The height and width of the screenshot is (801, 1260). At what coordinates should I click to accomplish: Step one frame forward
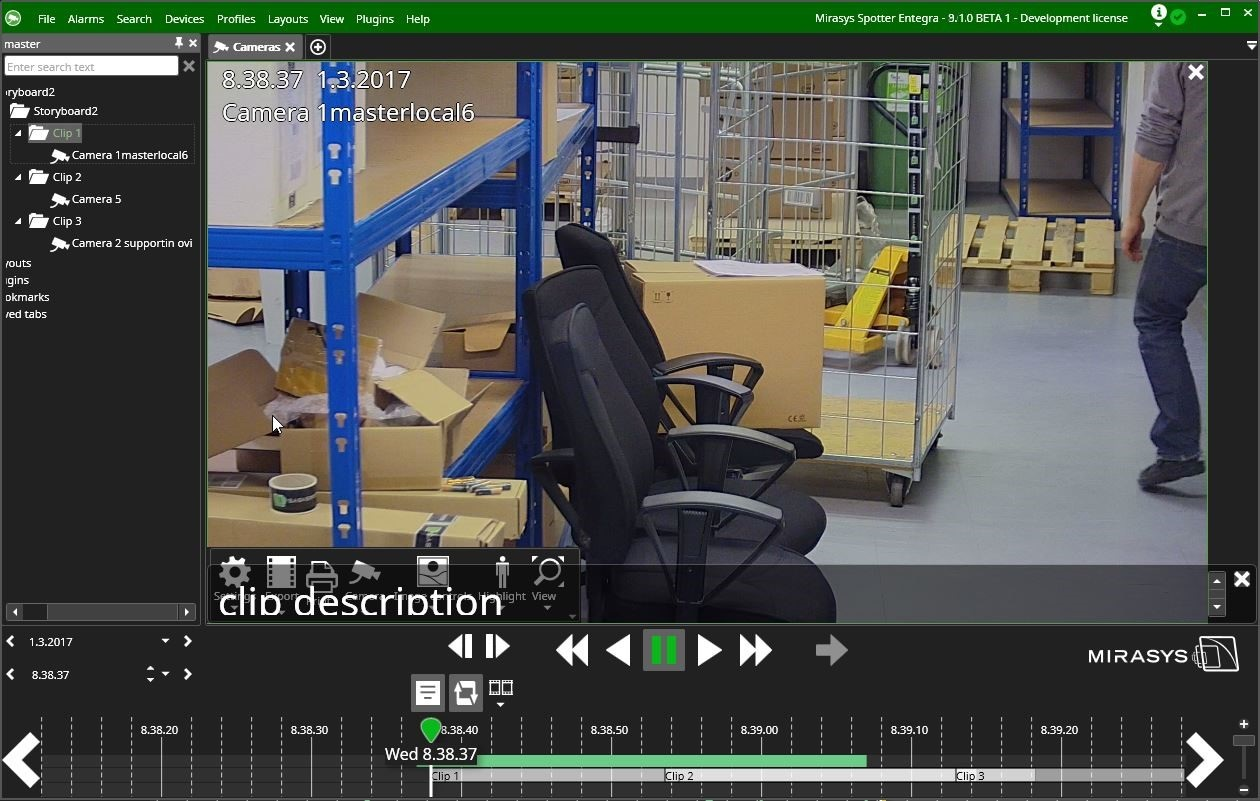[497, 646]
